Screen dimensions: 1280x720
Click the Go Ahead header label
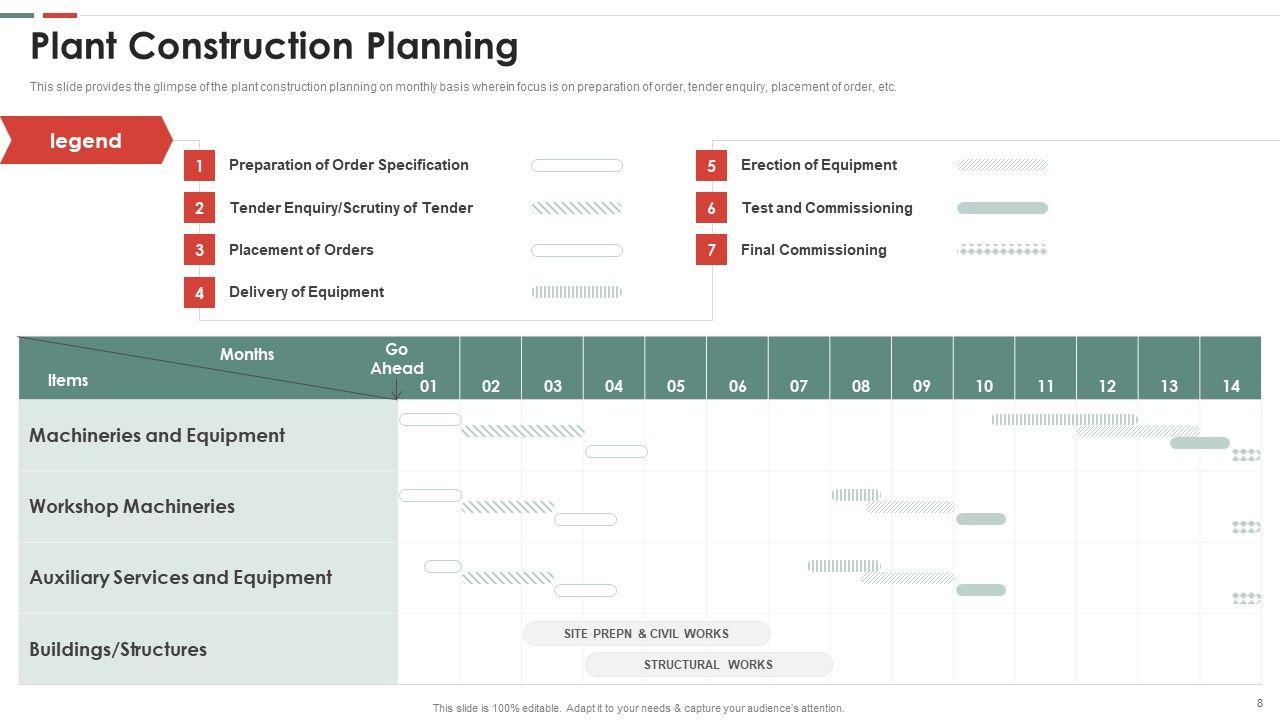click(x=397, y=358)
